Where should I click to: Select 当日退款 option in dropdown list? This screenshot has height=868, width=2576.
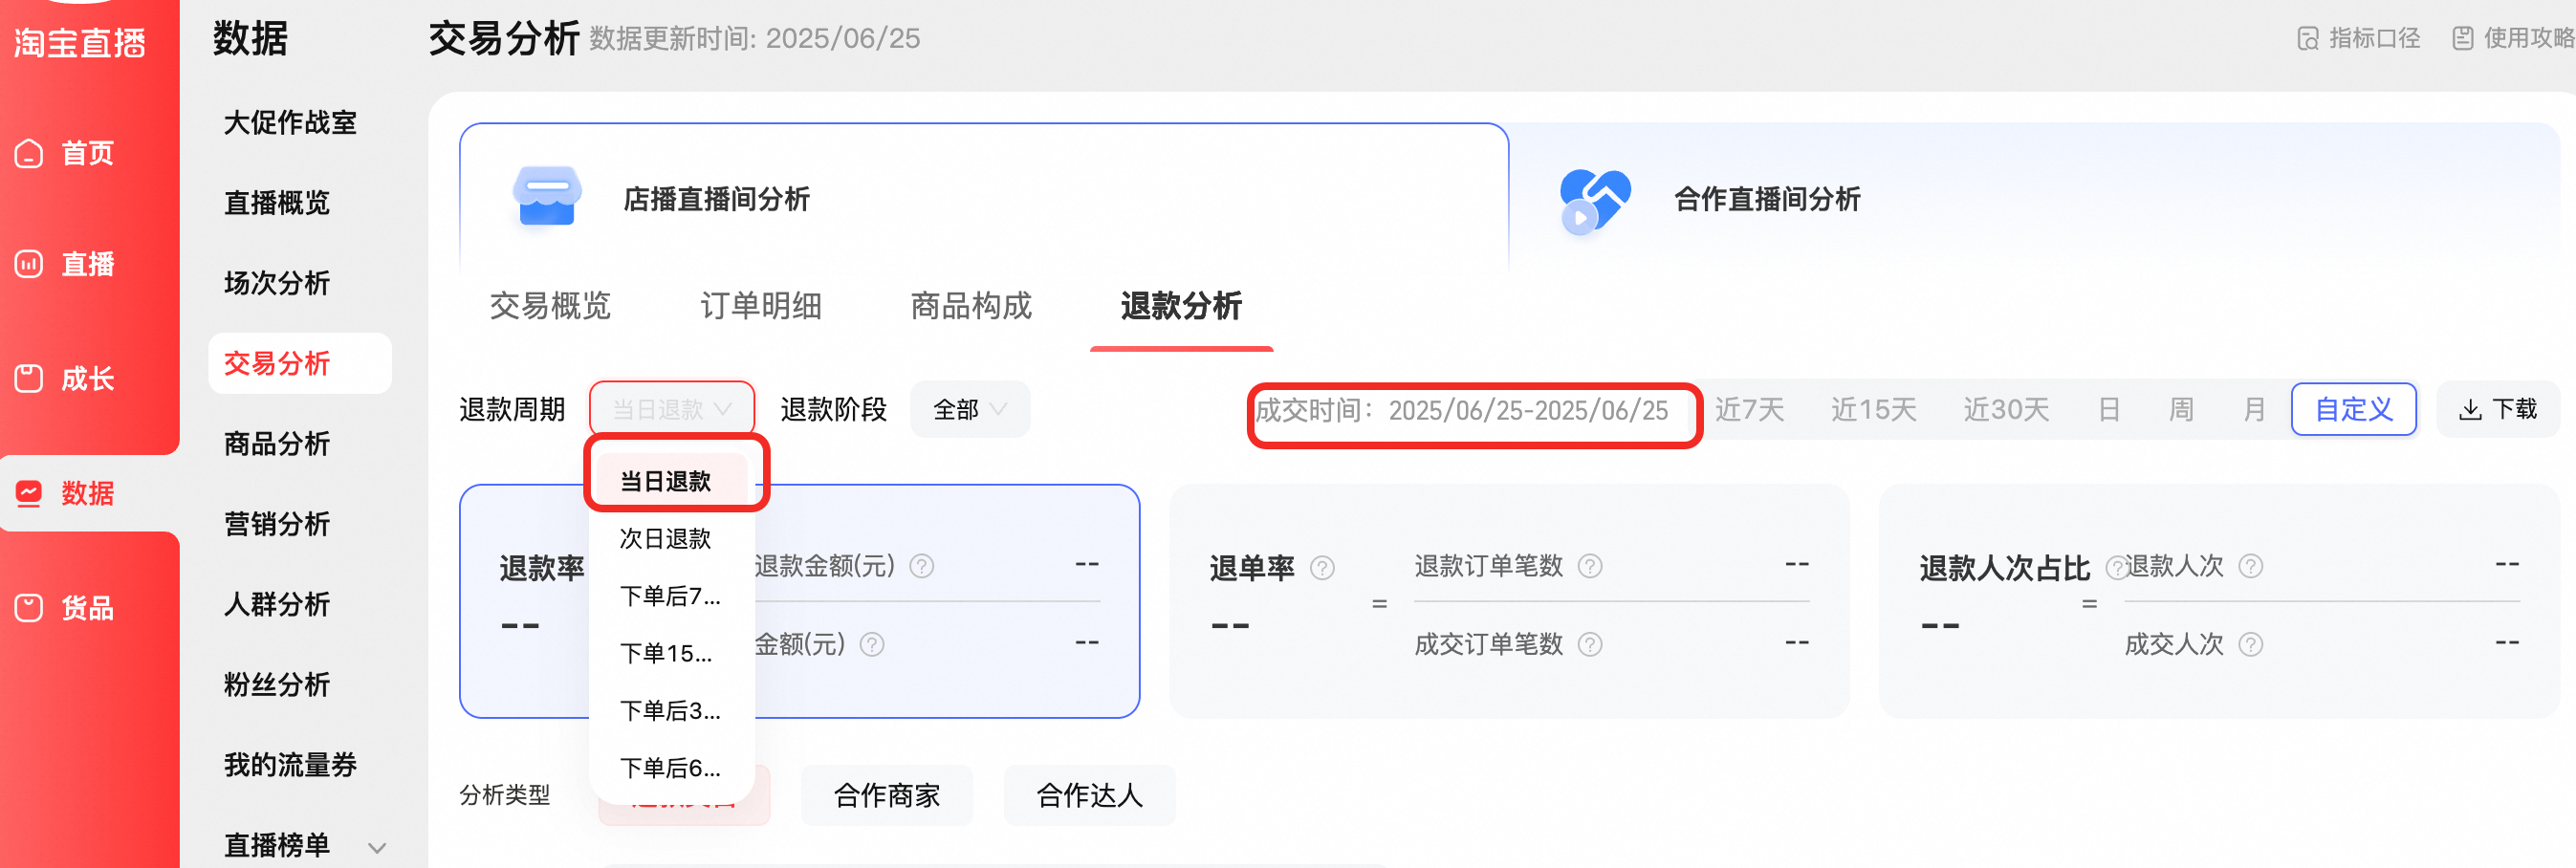672,482
